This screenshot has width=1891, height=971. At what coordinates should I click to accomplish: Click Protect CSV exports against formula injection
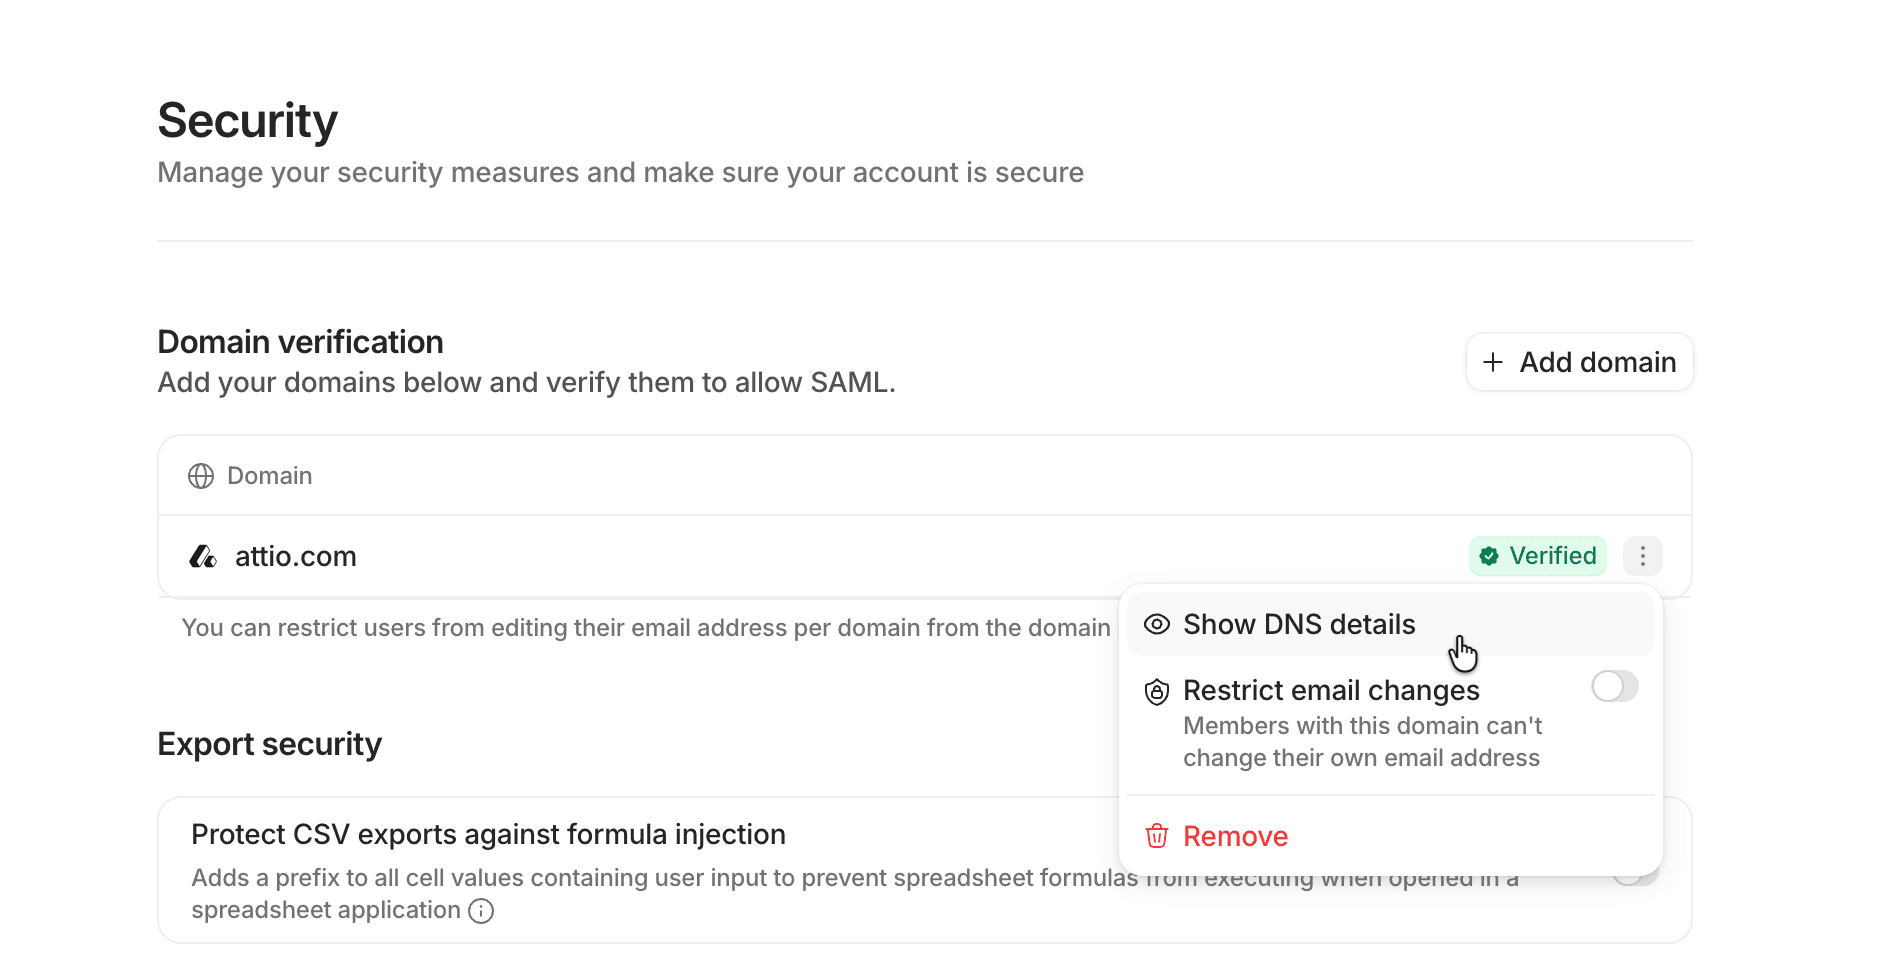(488, 835)
